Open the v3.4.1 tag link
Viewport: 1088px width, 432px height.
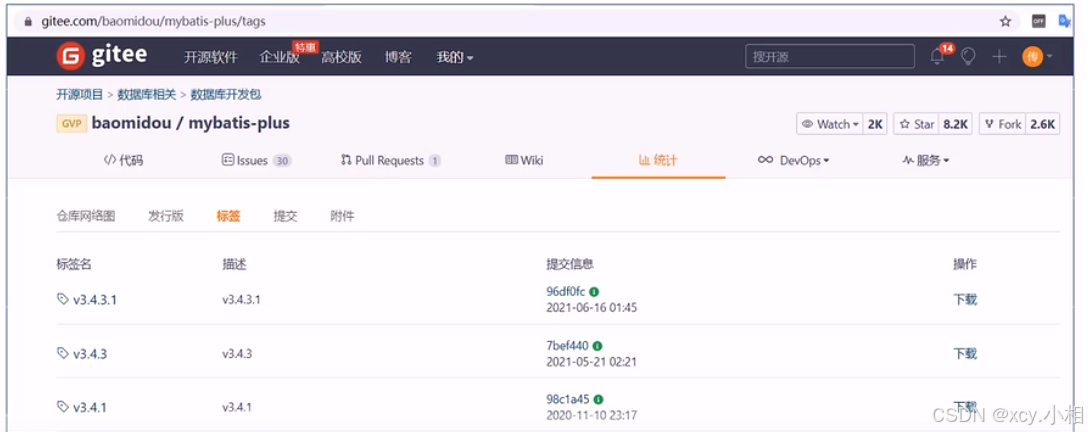point(90,407)
